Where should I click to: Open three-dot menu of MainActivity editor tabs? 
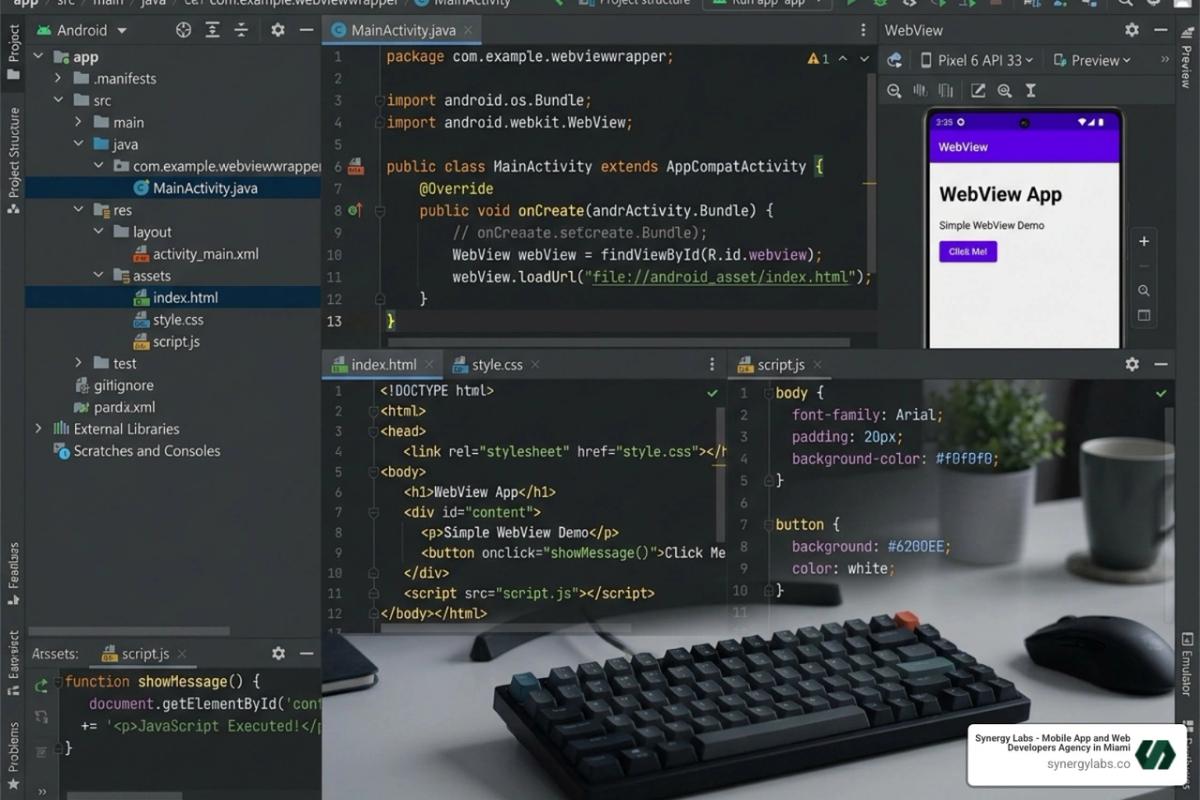863,30
